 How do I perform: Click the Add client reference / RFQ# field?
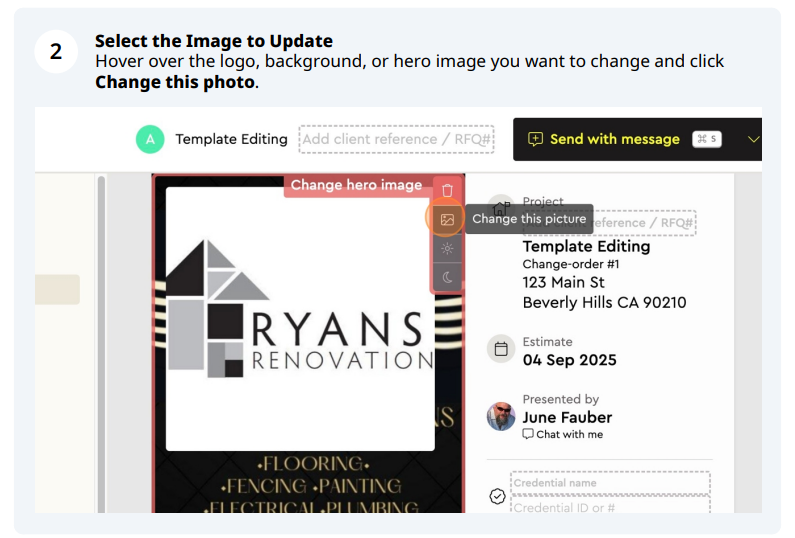(396, 139)
